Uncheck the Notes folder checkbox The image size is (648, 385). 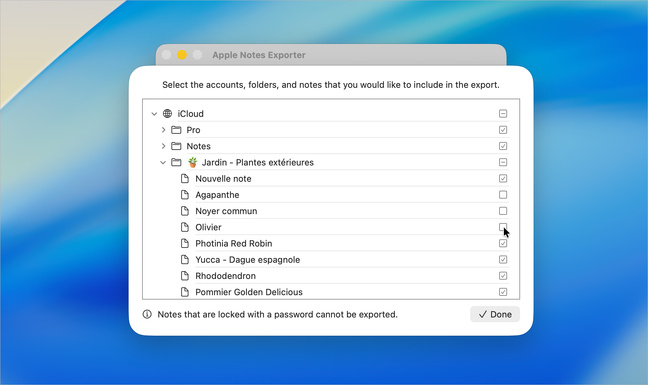pos(503,146)
